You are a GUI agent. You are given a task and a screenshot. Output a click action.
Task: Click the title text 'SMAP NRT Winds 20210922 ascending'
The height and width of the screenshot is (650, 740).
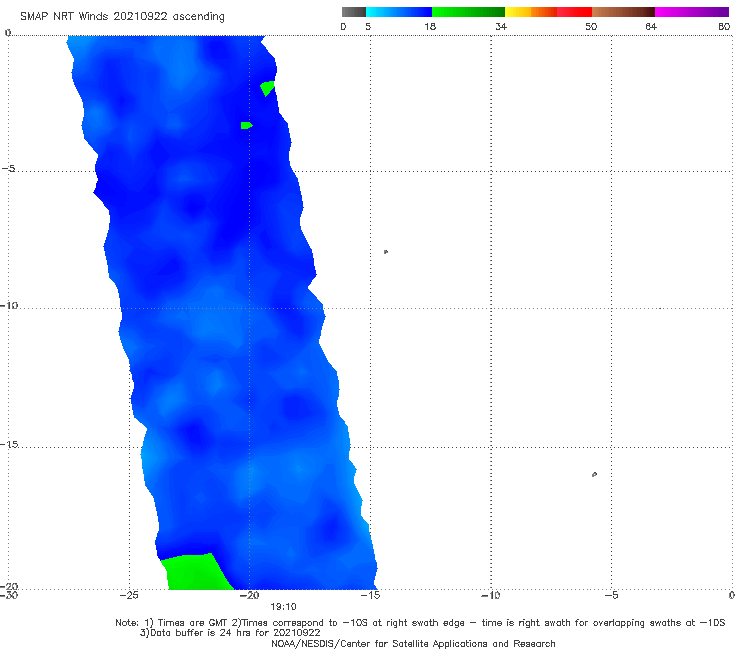pos(122,17)
